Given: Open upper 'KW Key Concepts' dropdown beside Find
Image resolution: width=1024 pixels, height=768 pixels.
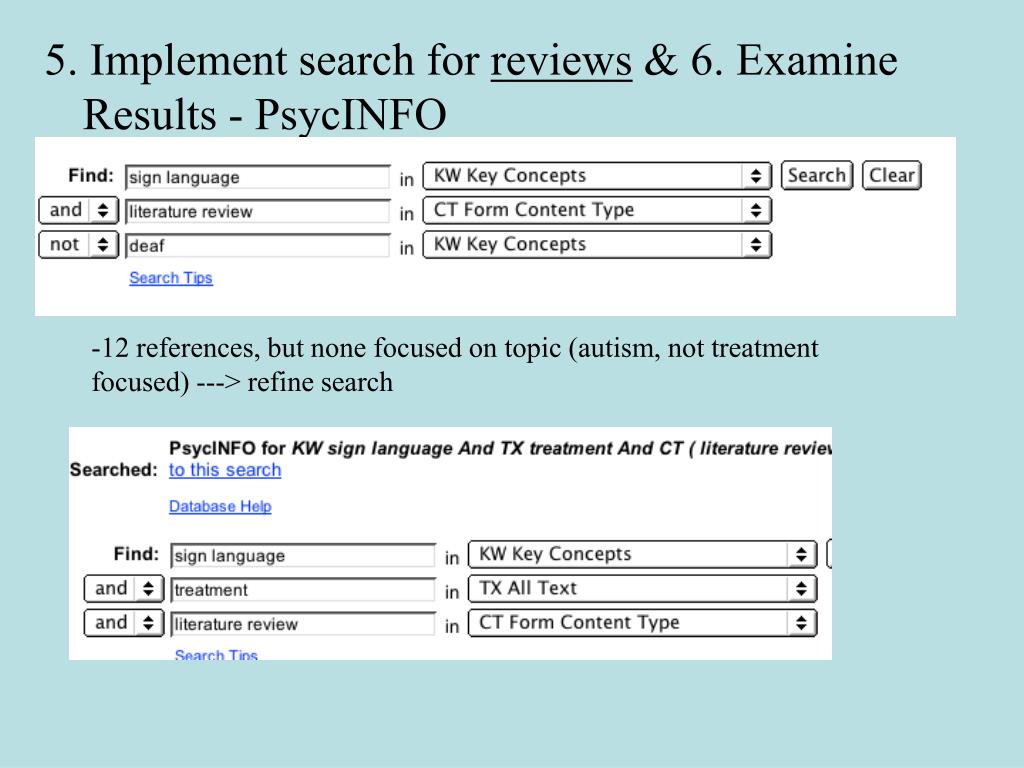Looking at the screenshot, I should 597,176.
